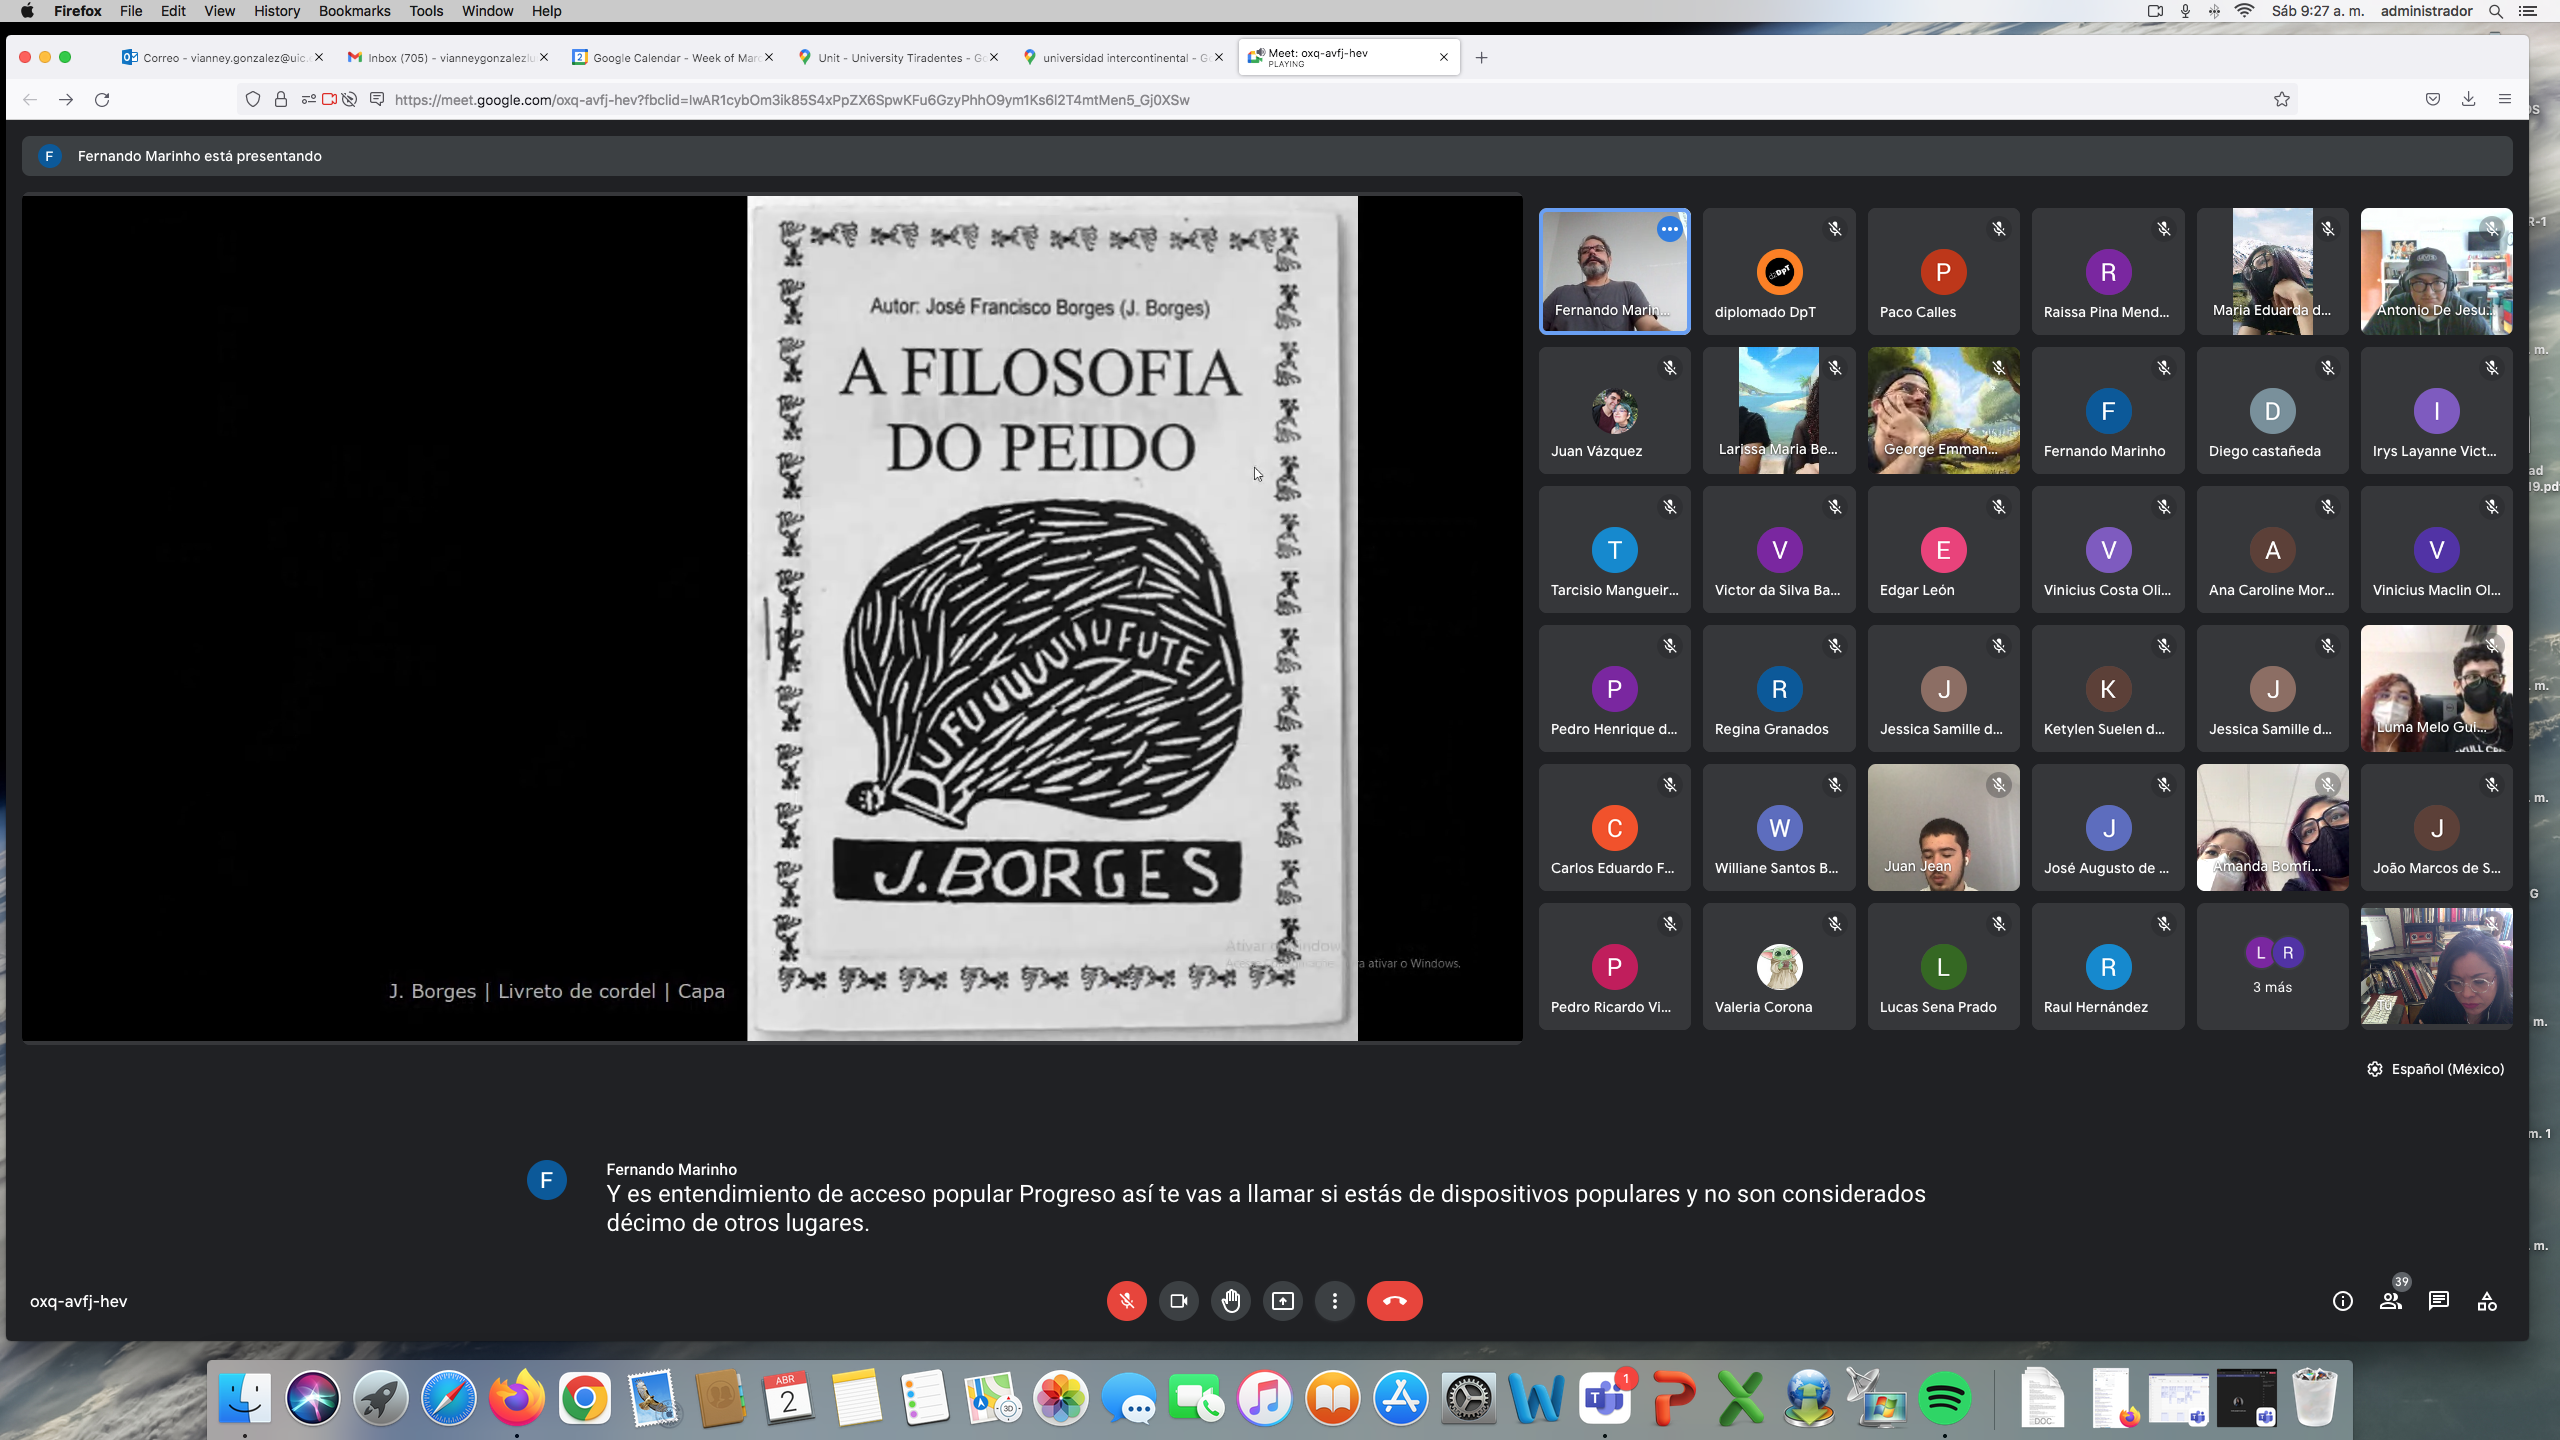Image resolution: width=2560 pixels, height=1440 pixels.
Task: Click the shield tracking protection icon
Action: click(x=253, y=100)
